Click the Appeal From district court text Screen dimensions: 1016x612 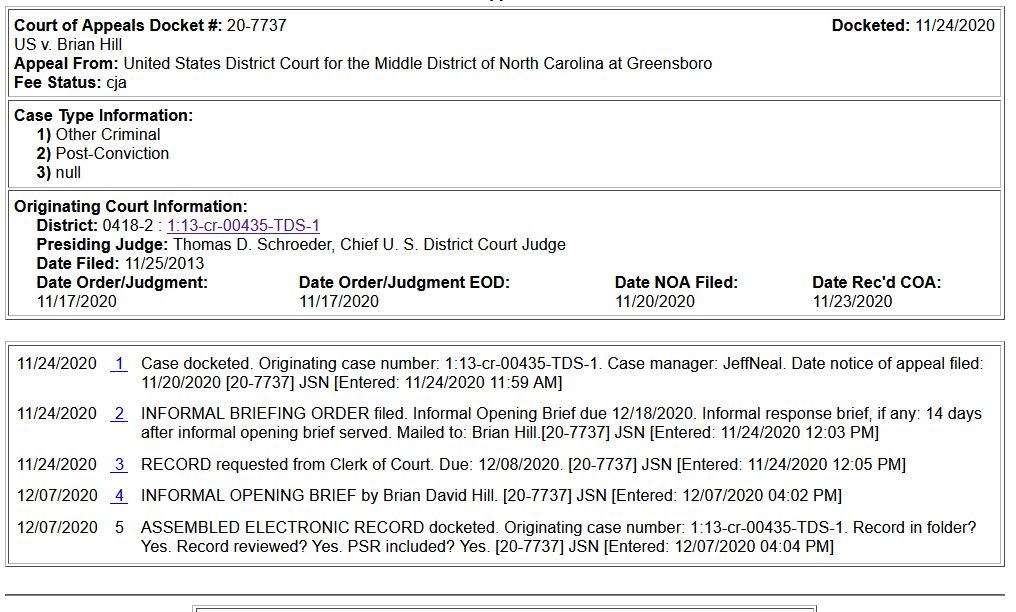tap(418, 63)
